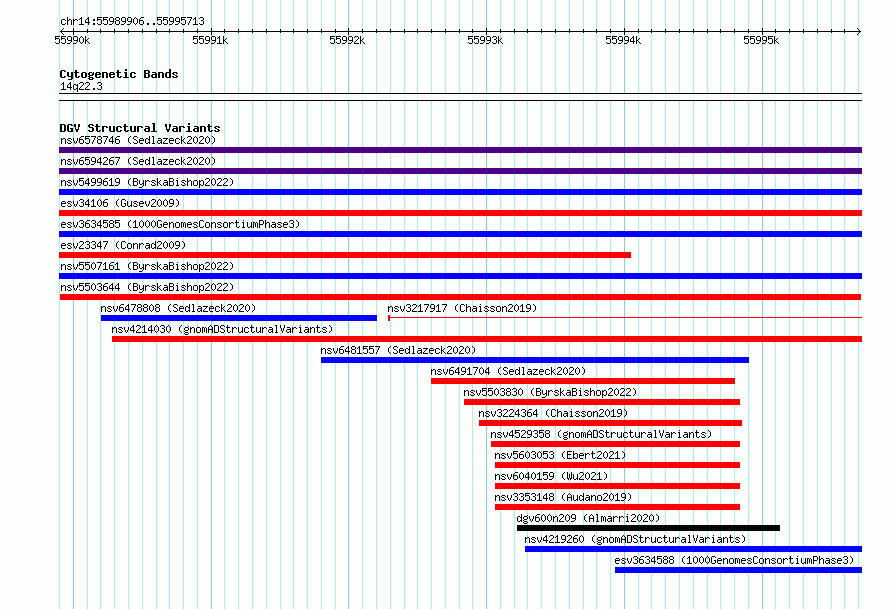Click the 55995k ruler position label
Image resolution: width=890 pixels, height=609 pixels.
761,40
